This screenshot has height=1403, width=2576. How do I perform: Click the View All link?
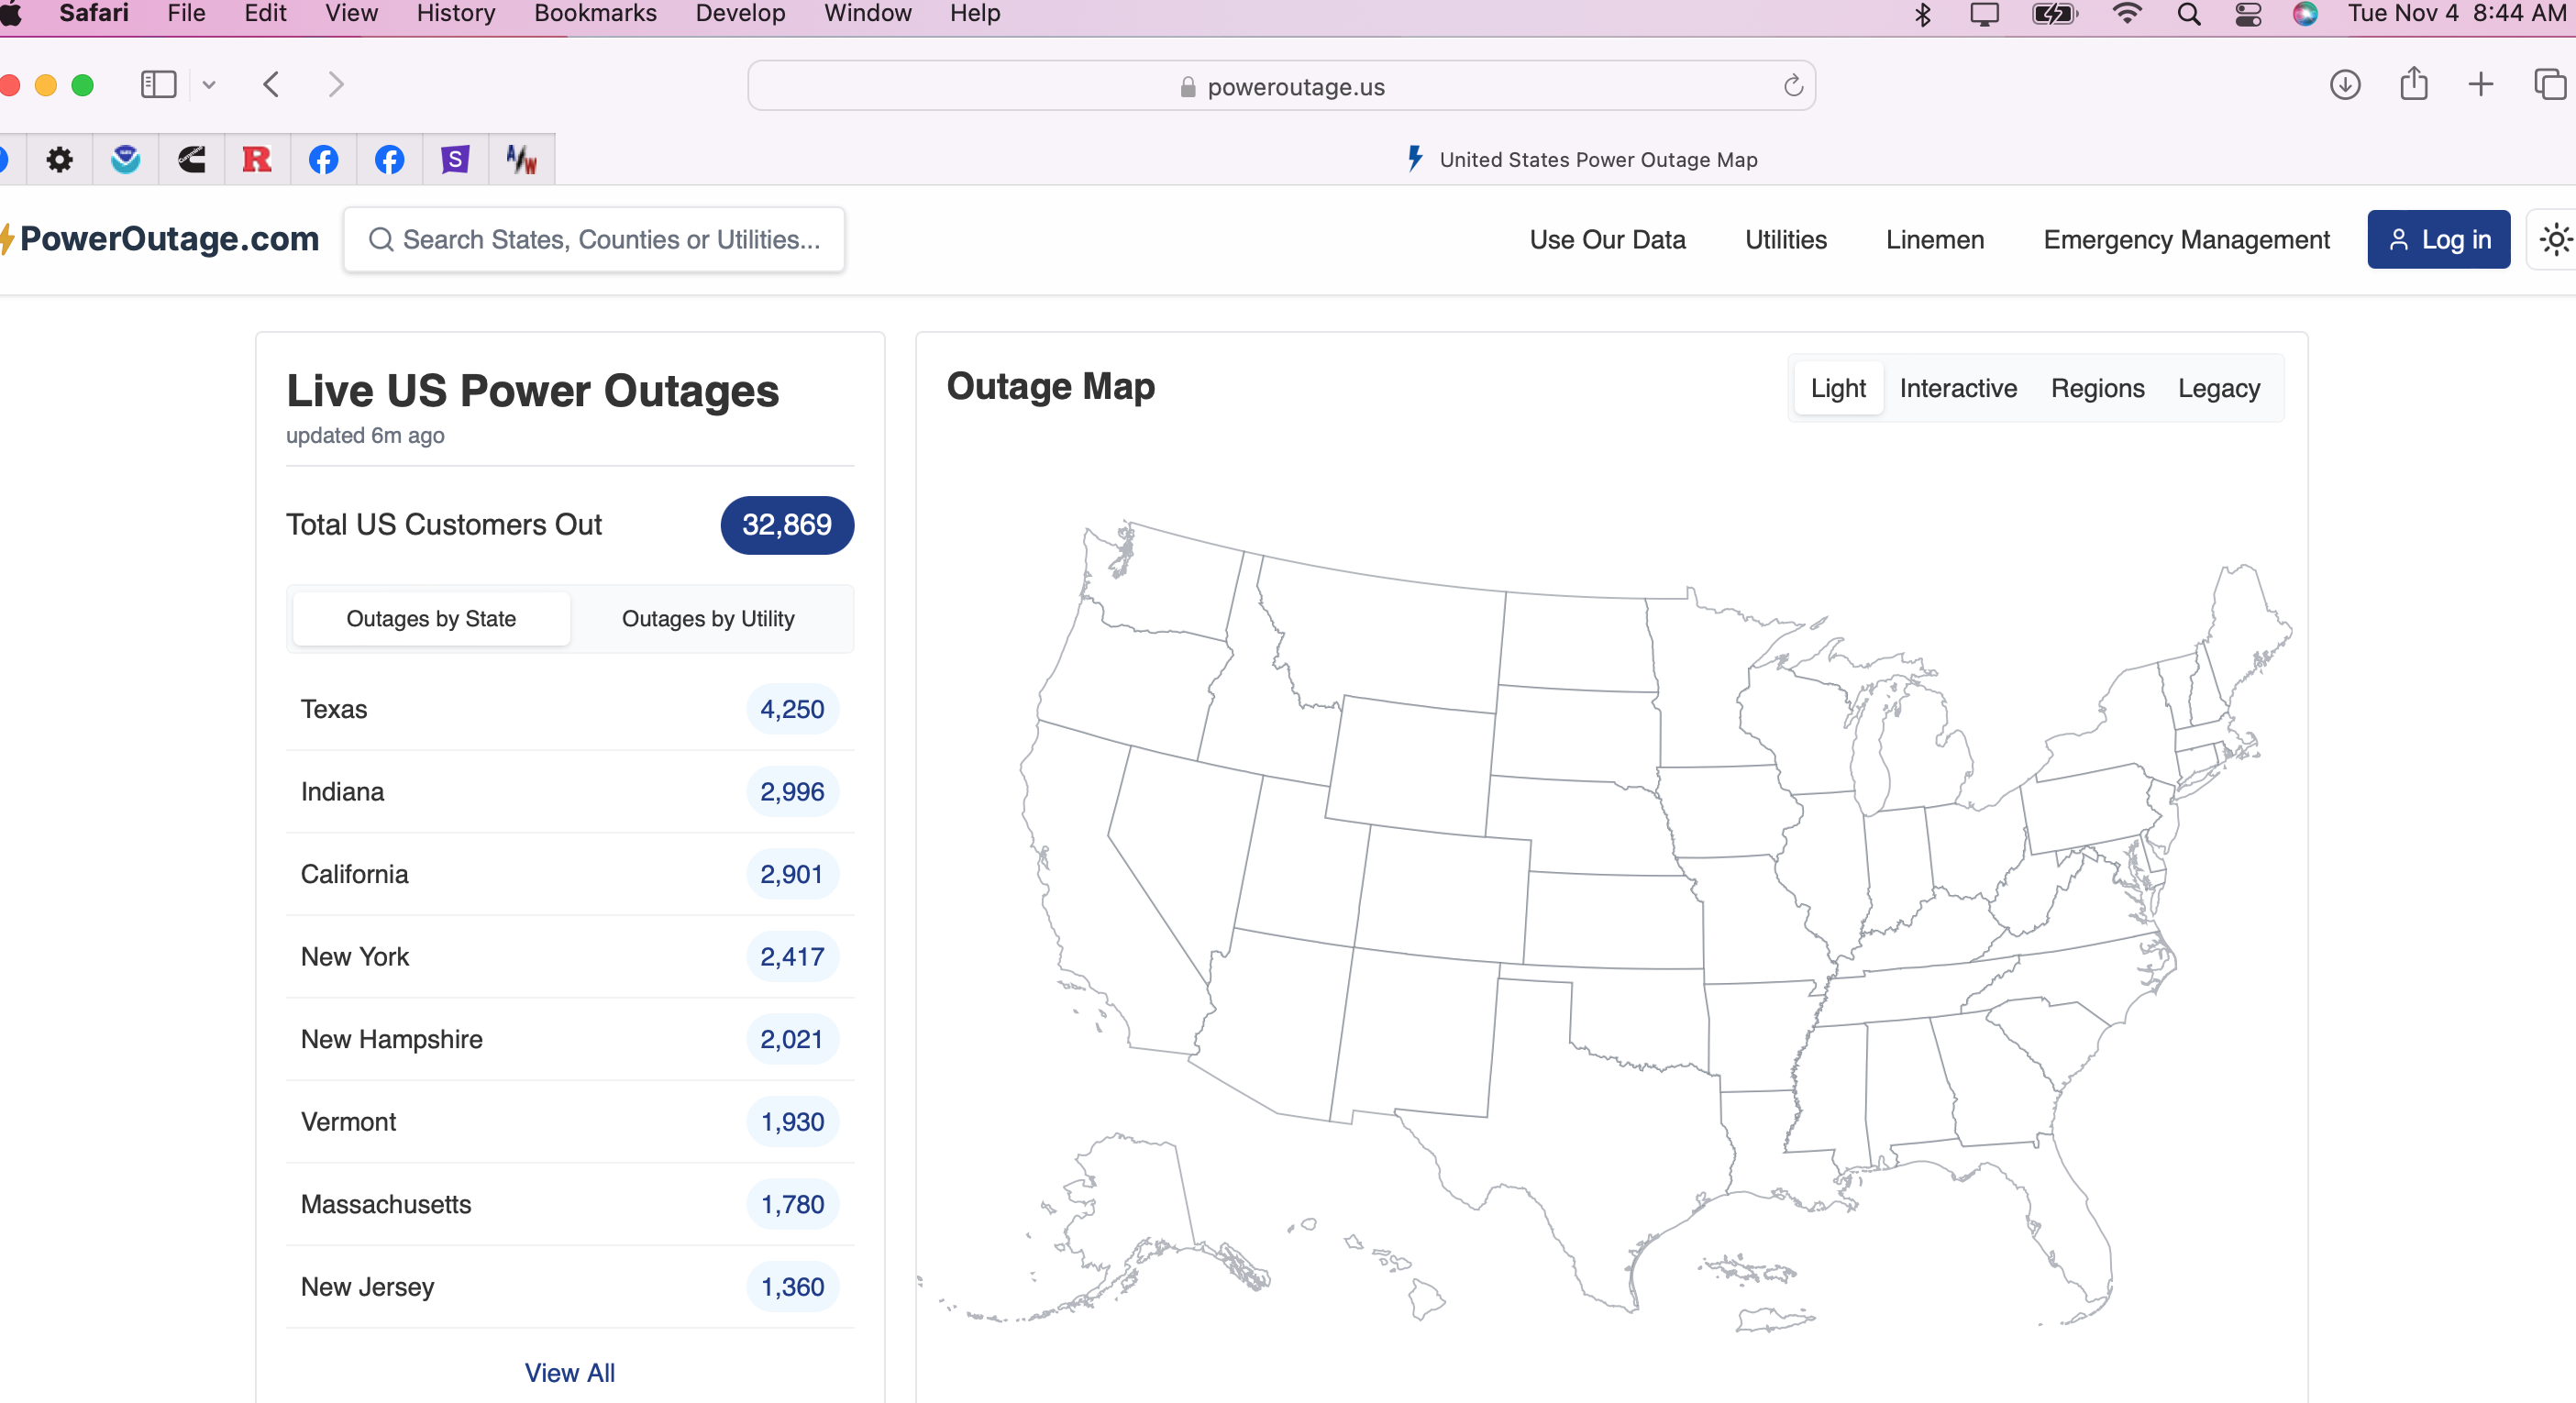click(569, 1372)
